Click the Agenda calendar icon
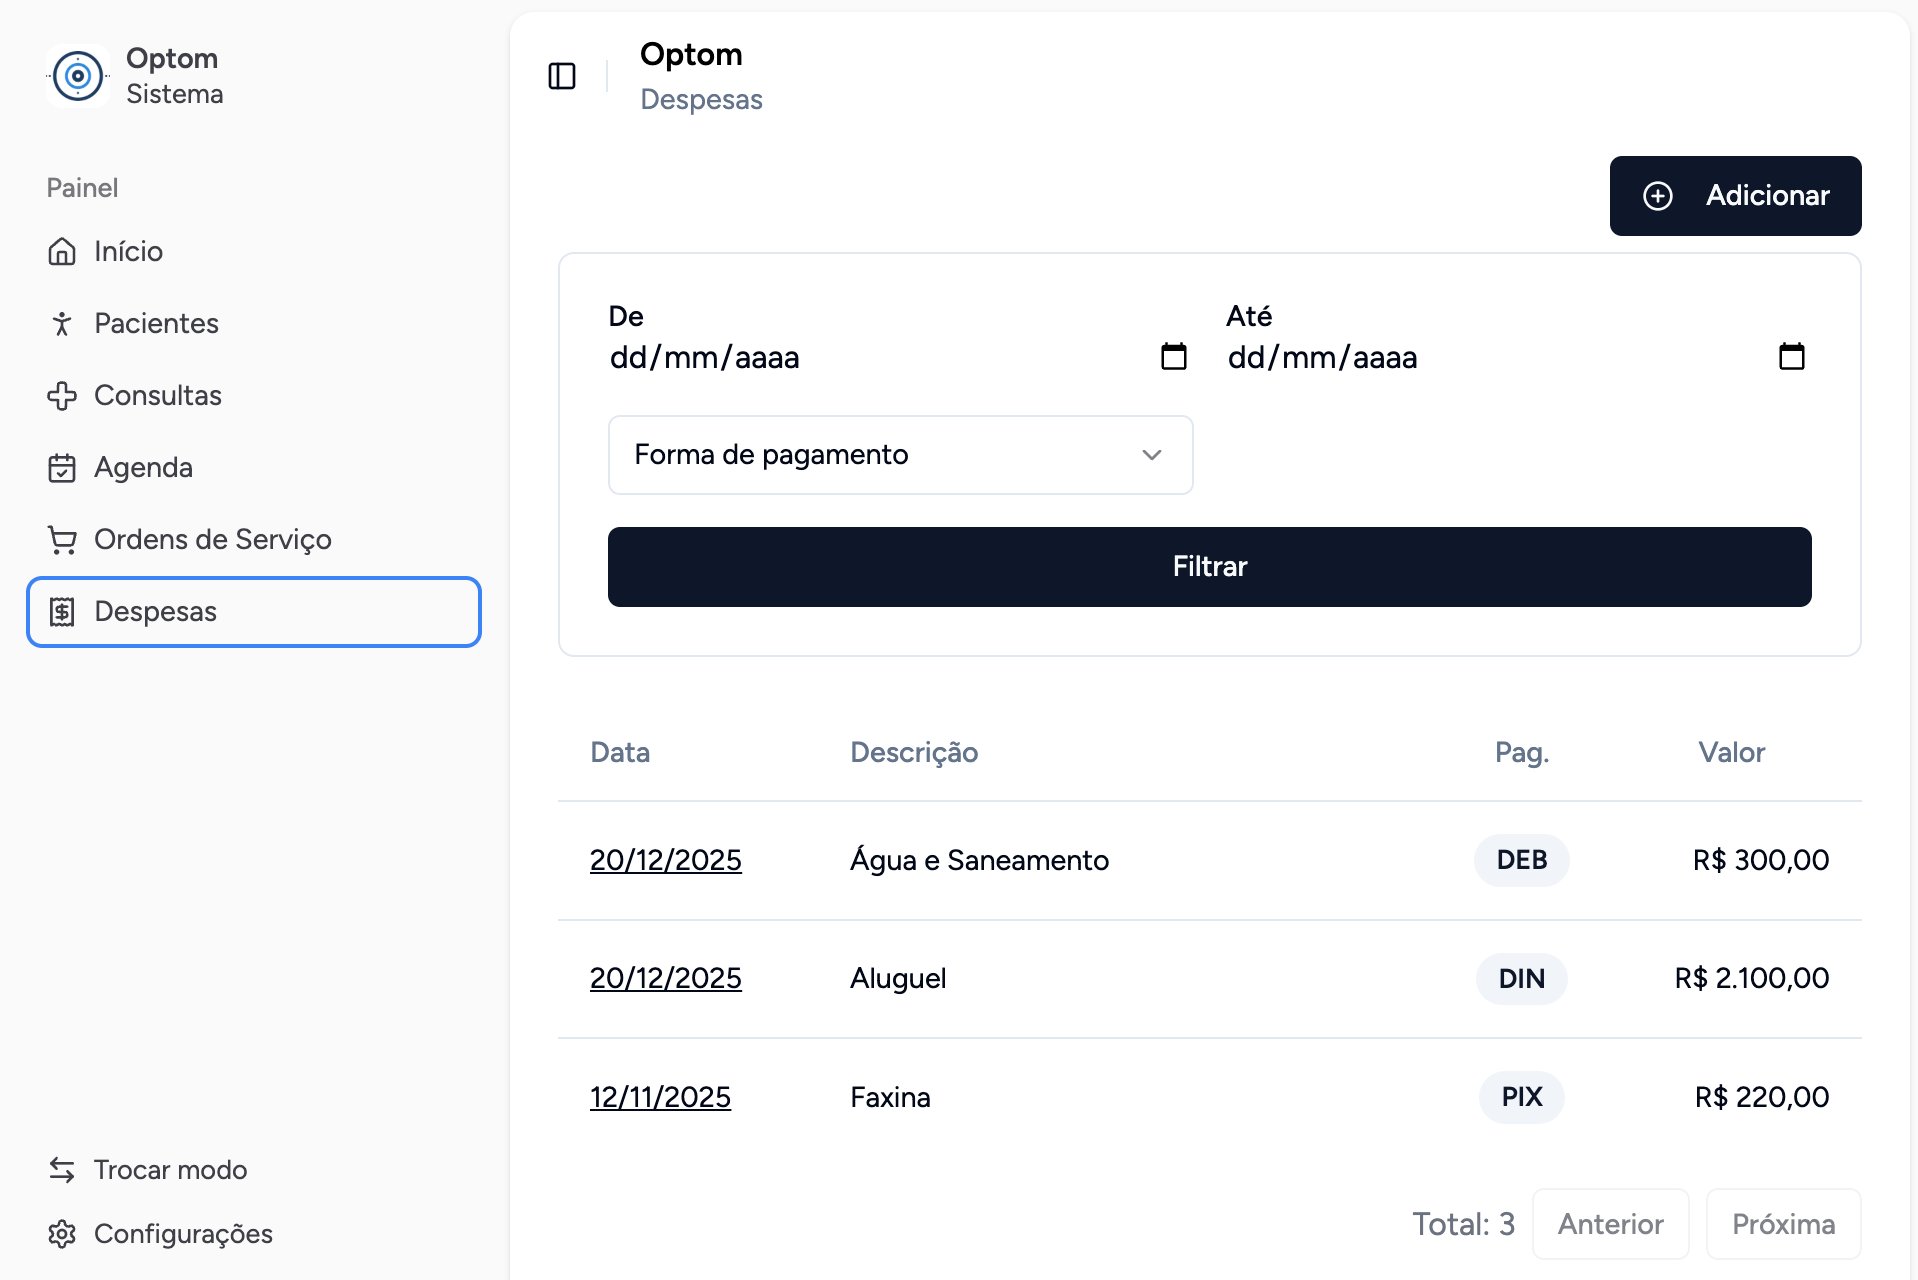The height and width of the screenshot is (1280, 1918). (x=62, y=468)
